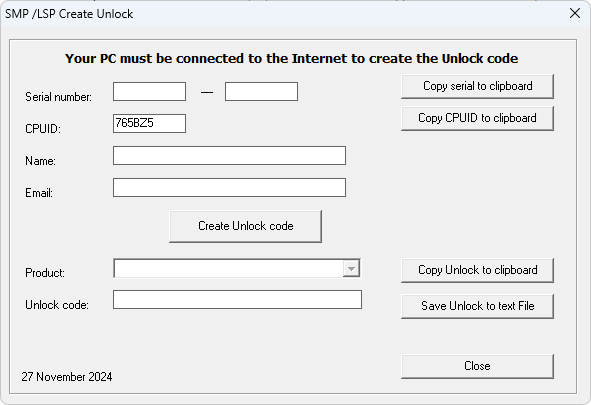Click the bold Internet connection notice heading
Screen dimensions: 591x405
291,58
